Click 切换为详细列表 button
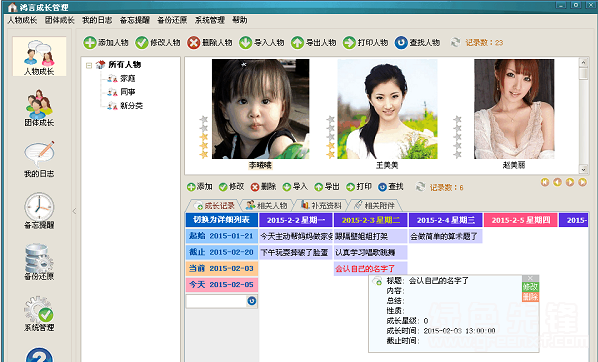 [222, 220]
